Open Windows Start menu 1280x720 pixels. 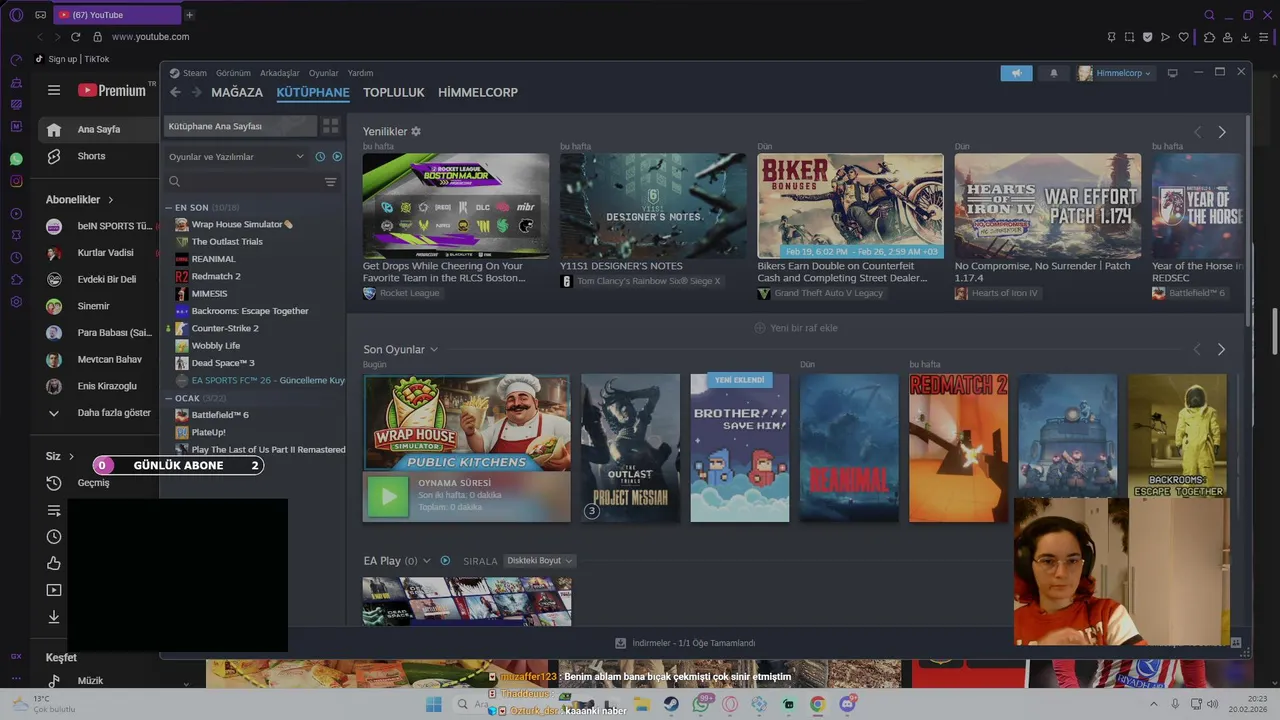[x=433, y=705]
